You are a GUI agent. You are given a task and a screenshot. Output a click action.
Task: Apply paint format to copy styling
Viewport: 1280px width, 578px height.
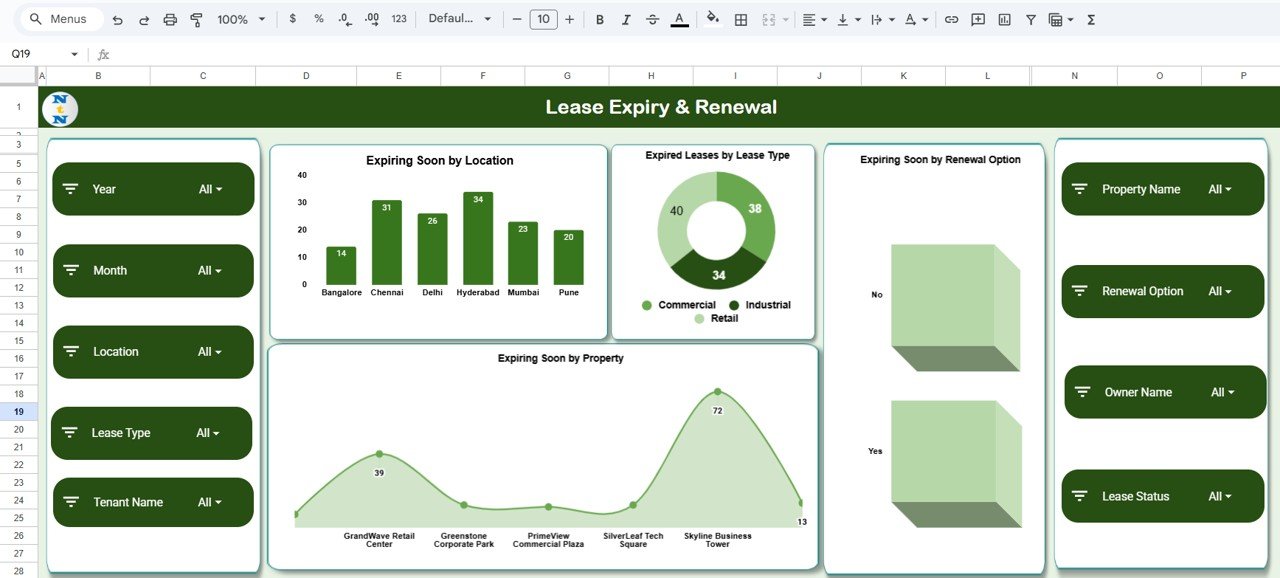196,19
